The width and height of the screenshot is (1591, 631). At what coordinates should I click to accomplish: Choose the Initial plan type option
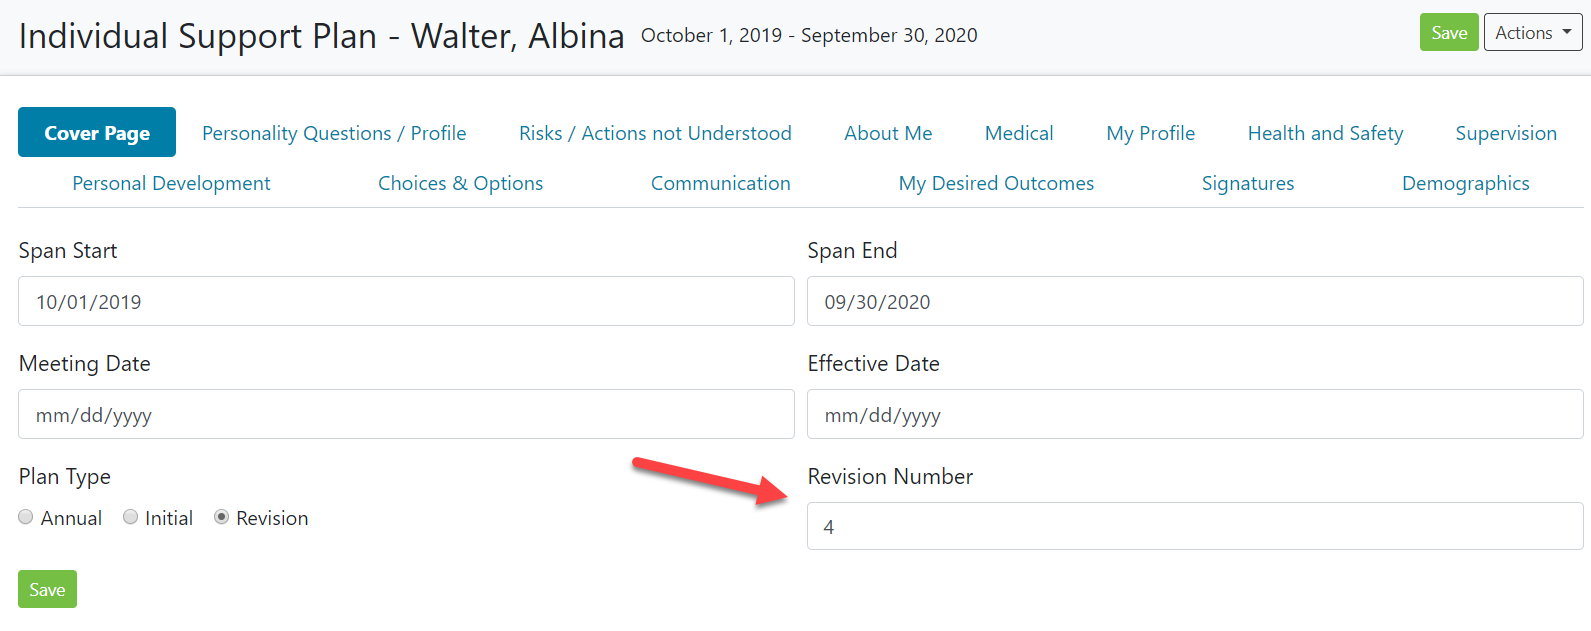[x=130, y=517]
